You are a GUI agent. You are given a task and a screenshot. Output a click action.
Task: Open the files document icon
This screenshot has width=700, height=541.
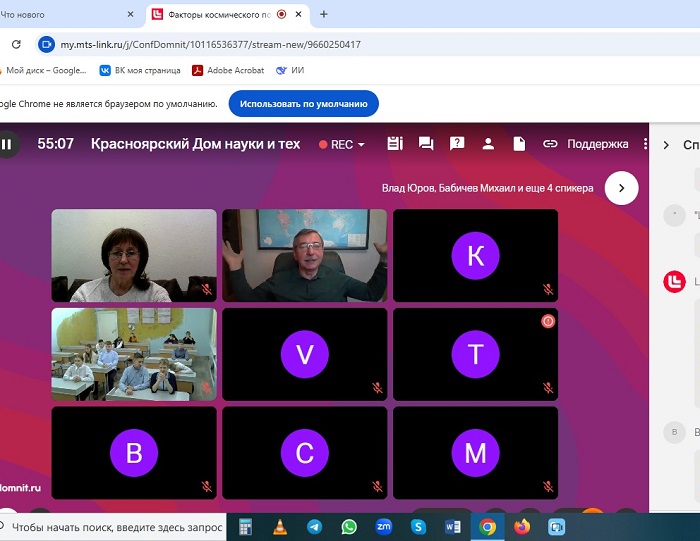[519, 144]
